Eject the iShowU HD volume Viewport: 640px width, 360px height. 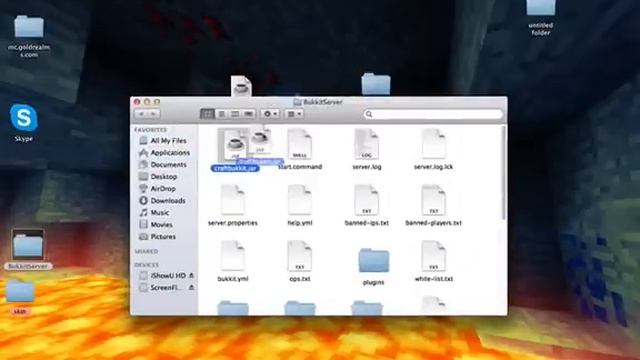(x=191, y=276)
